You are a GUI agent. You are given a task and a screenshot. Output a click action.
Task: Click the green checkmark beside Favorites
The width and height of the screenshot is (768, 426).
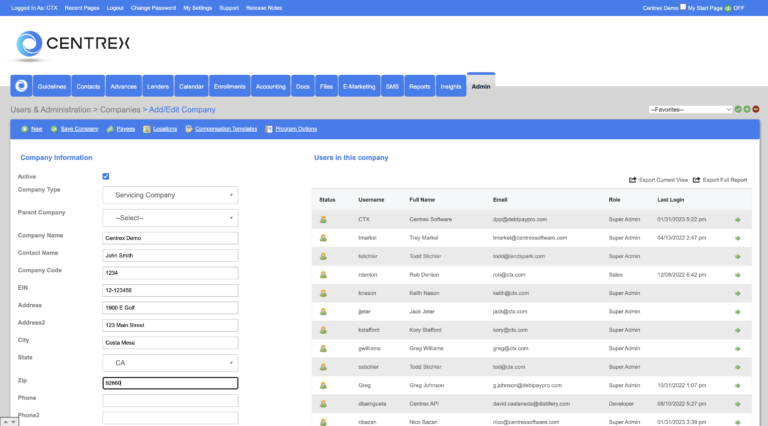tap(738, 109)
